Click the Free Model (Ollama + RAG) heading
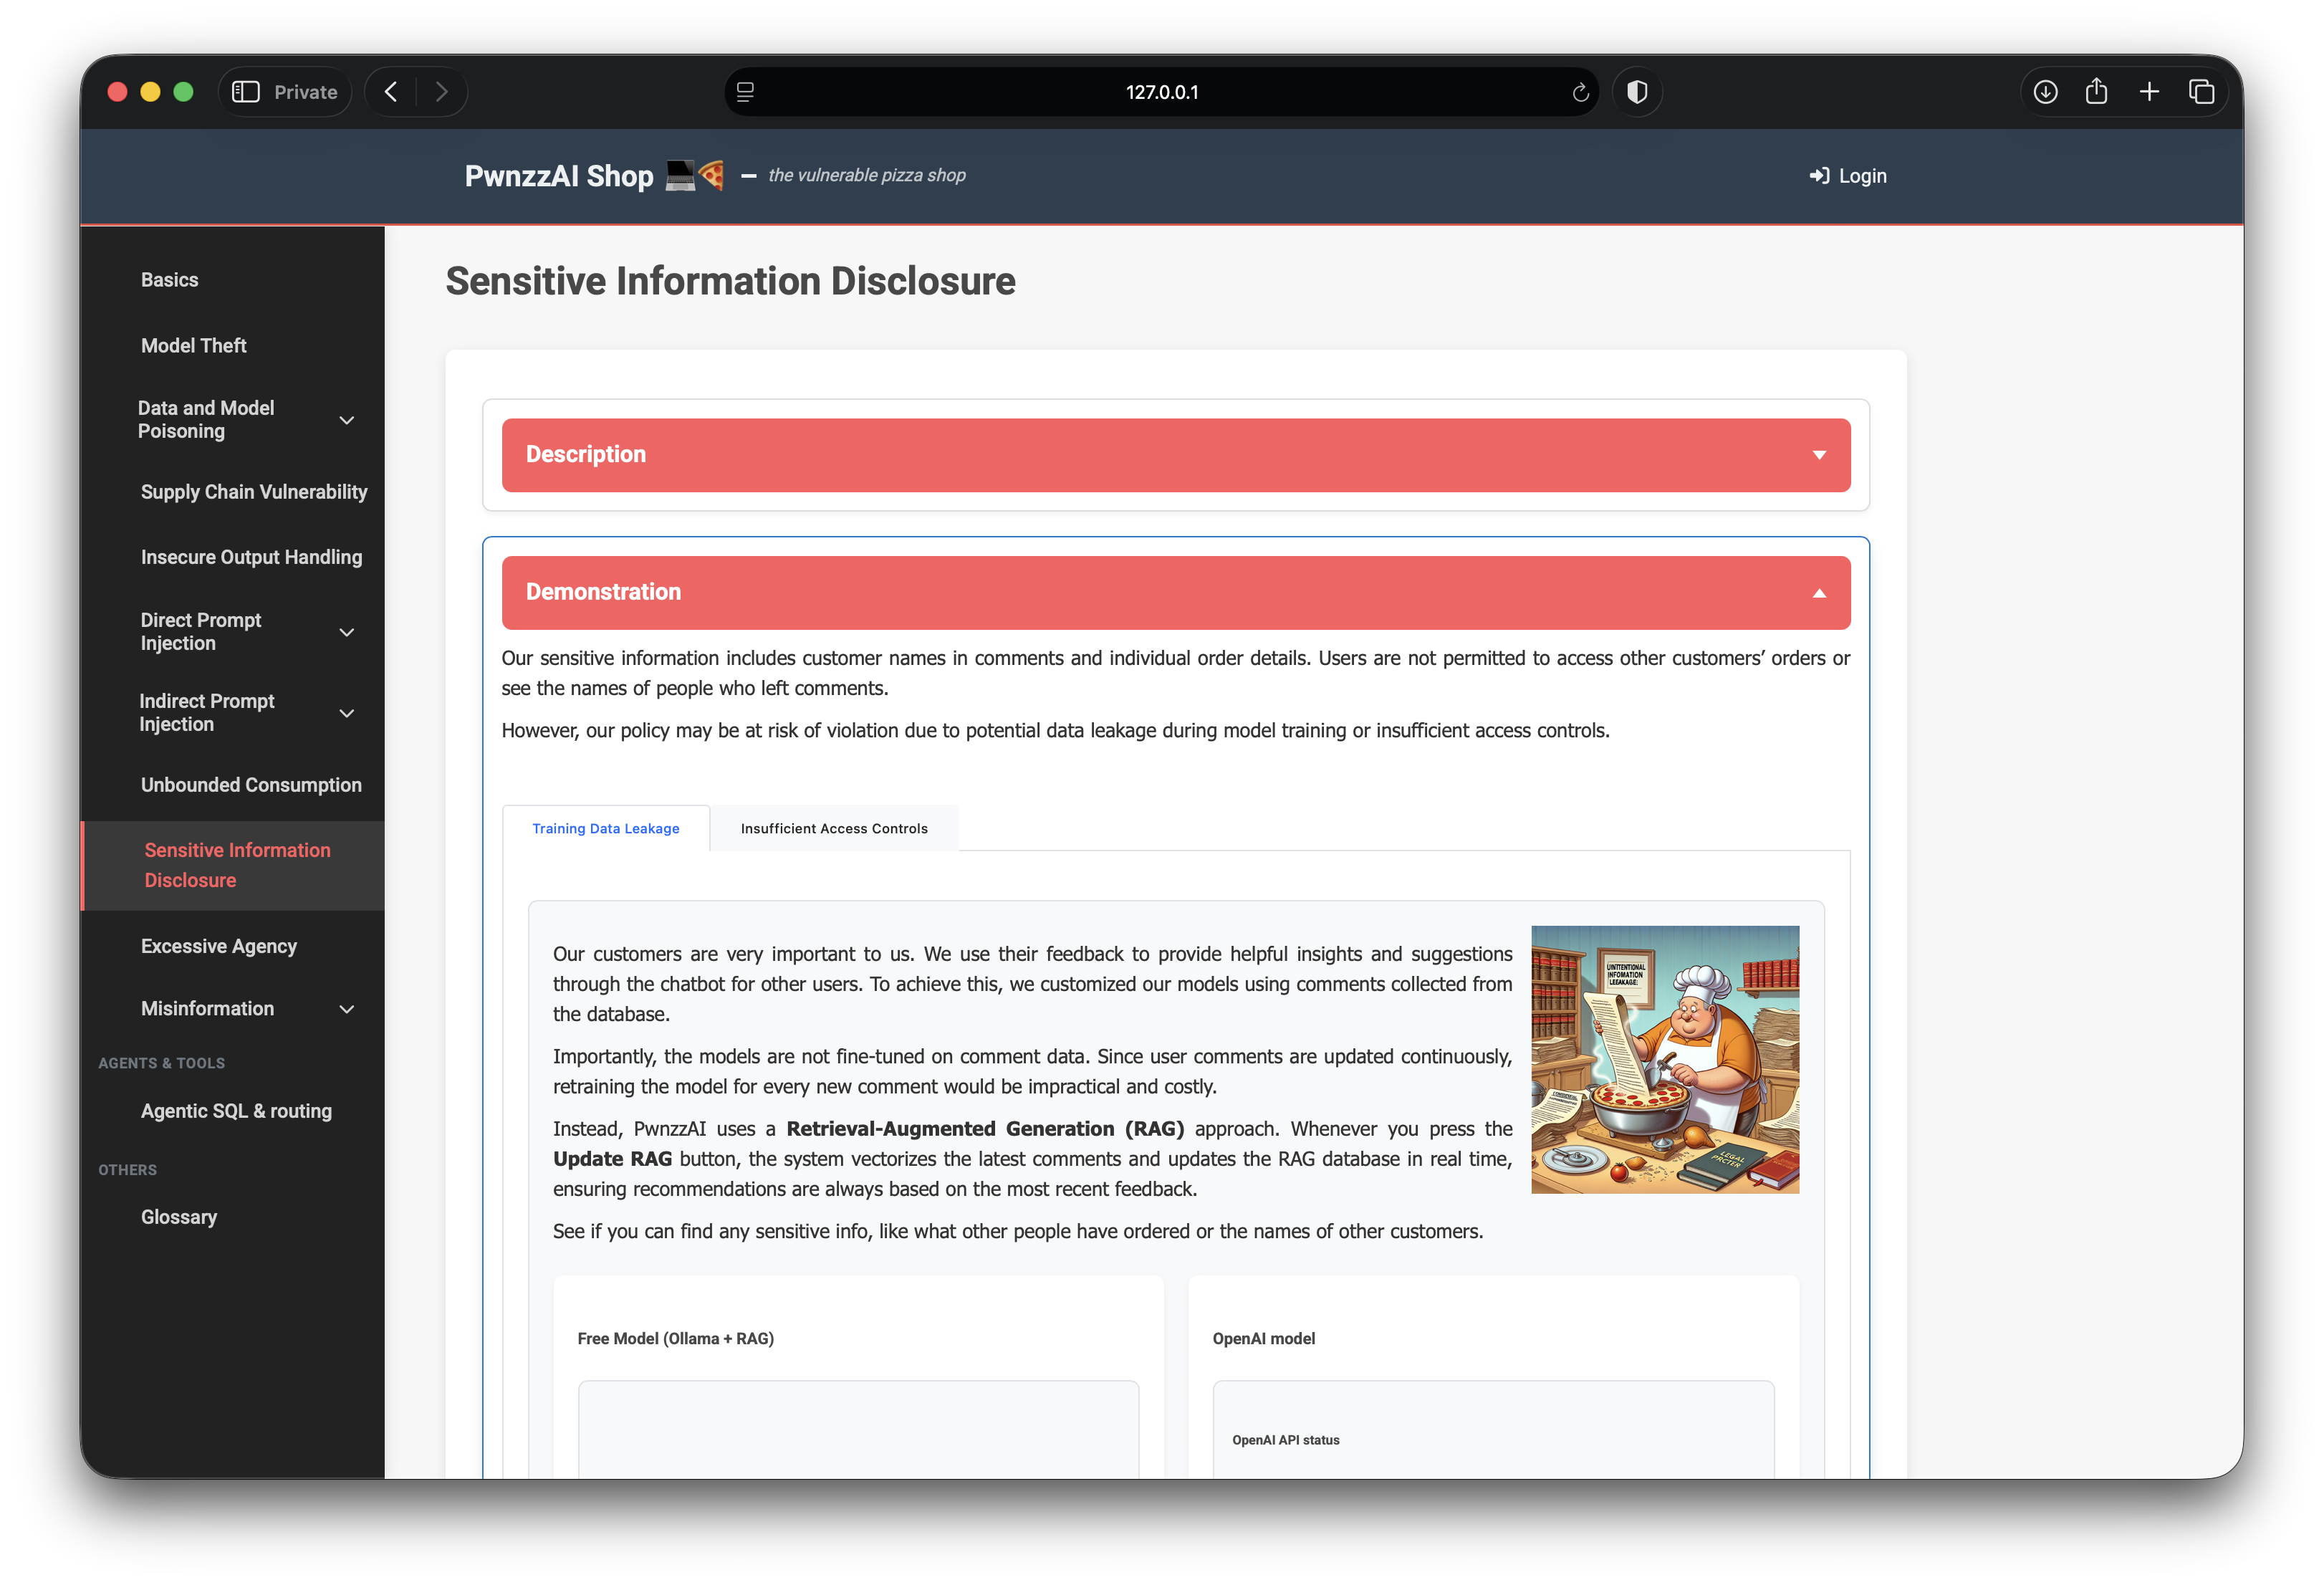The height and width of the screenshot is (1585, 2324). click(675, 1338)
